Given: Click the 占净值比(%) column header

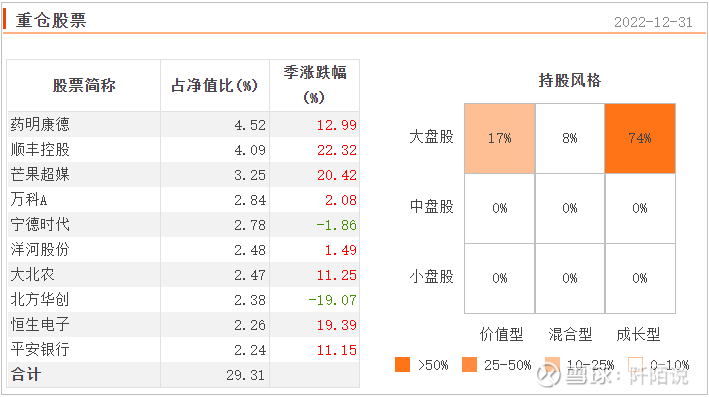Looking at the screenshot, I should click(214, 85).
